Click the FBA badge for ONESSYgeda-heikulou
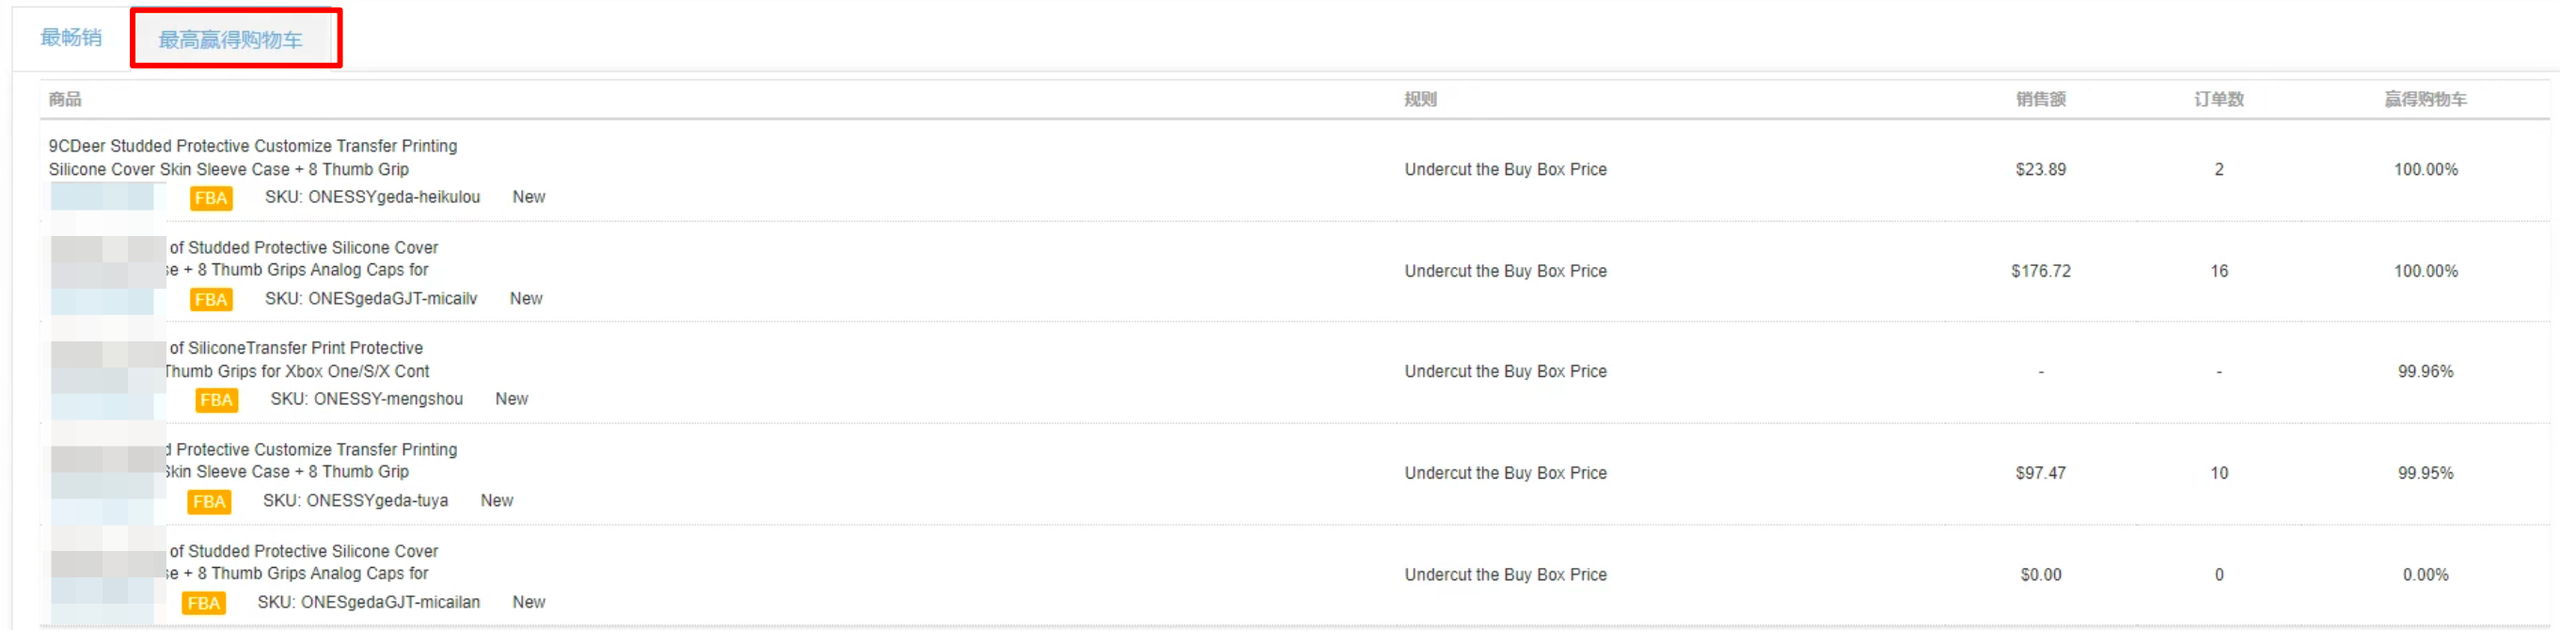 [x=211, y=198]
